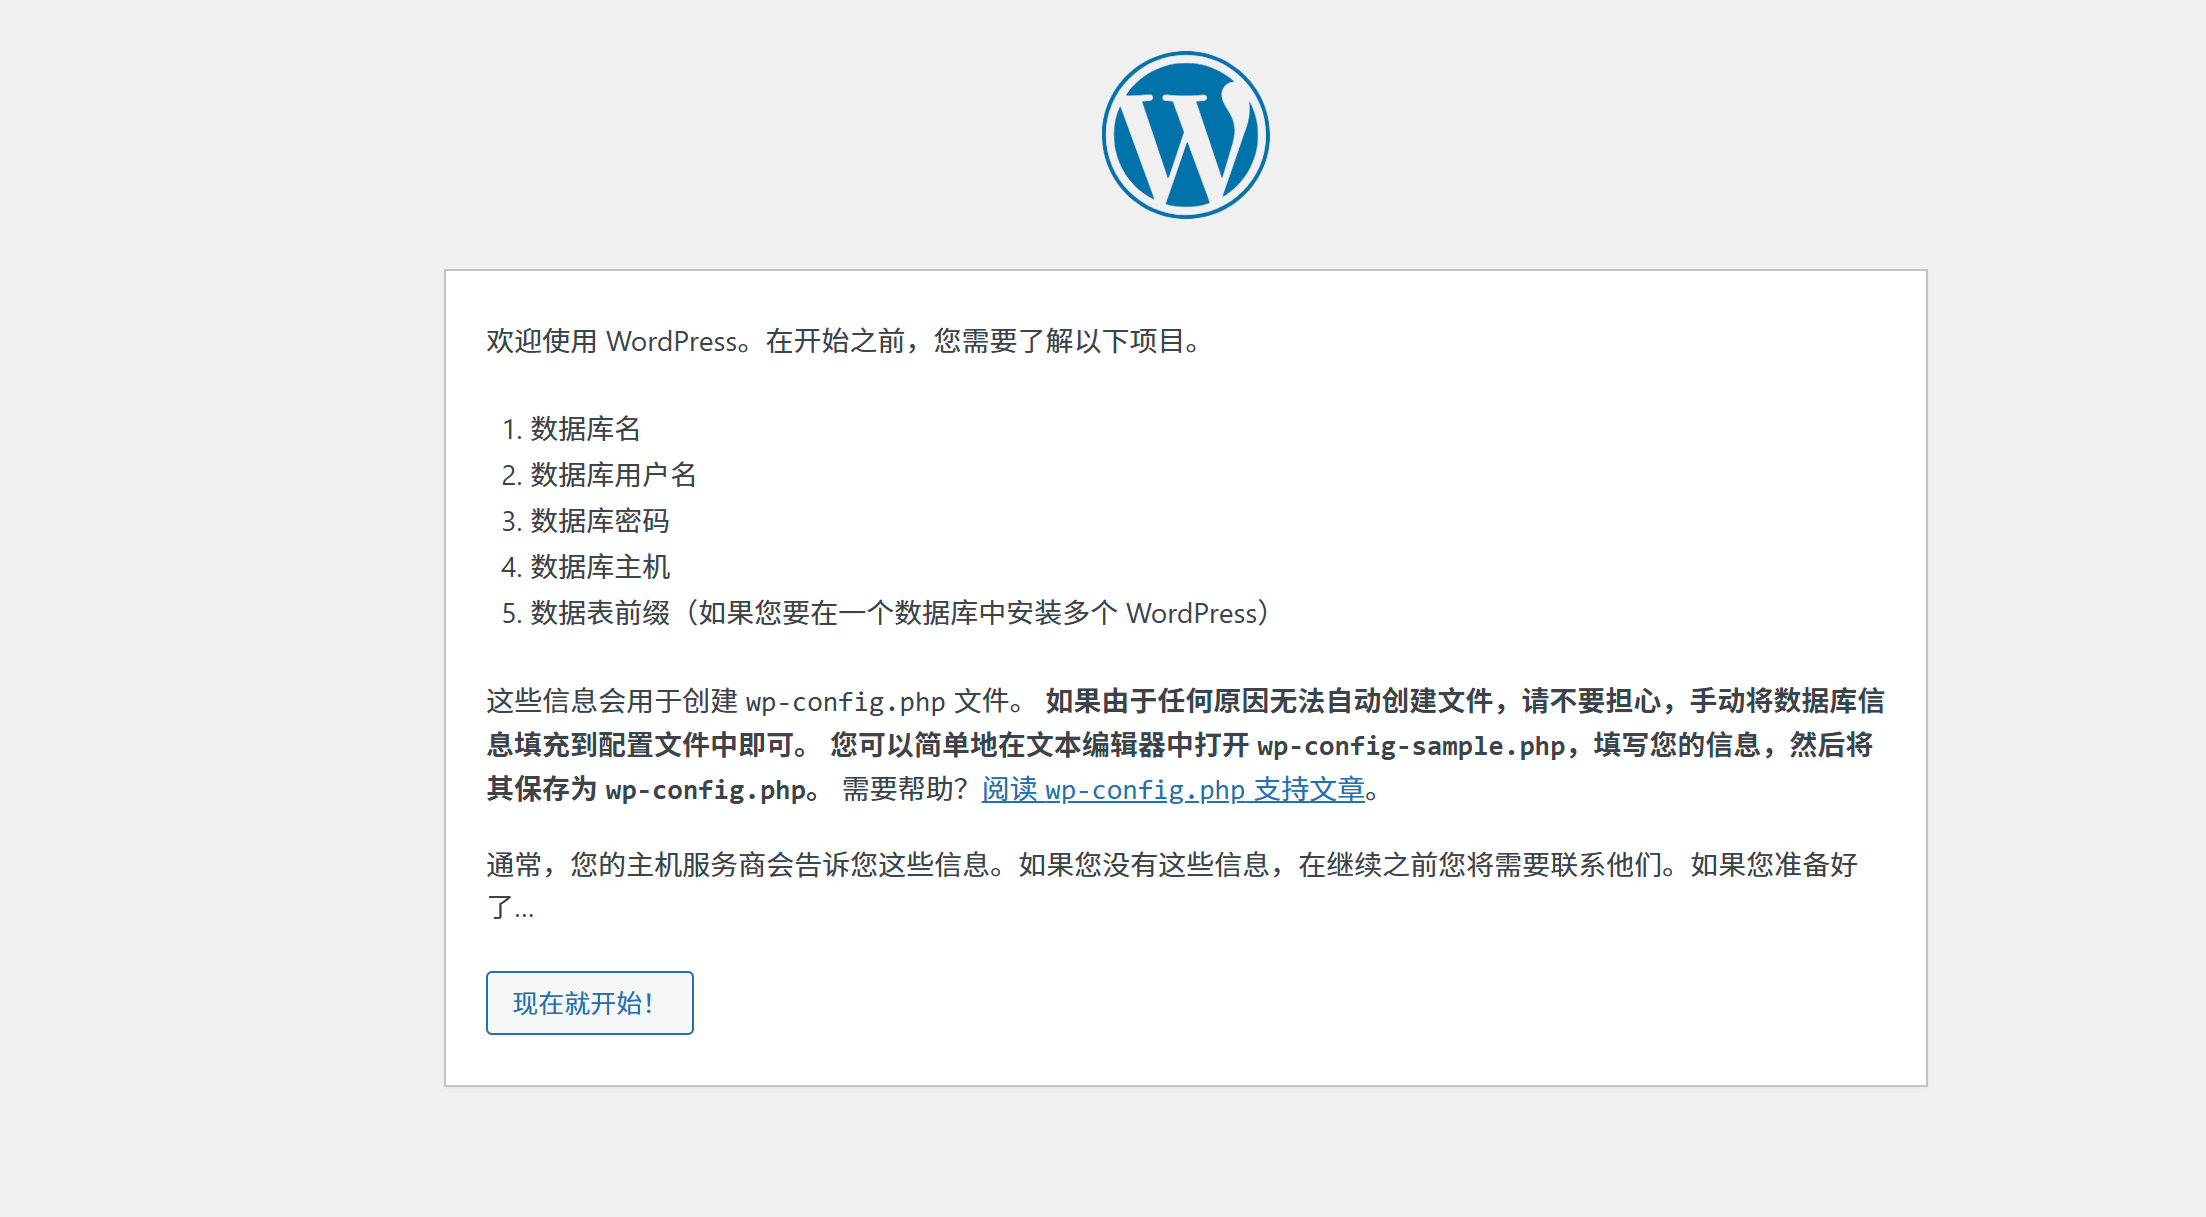Viewport: 2206px width, 1217px height.
Task: Click the bold text wp-config-sample.php
Action: tap(1410, 746)
